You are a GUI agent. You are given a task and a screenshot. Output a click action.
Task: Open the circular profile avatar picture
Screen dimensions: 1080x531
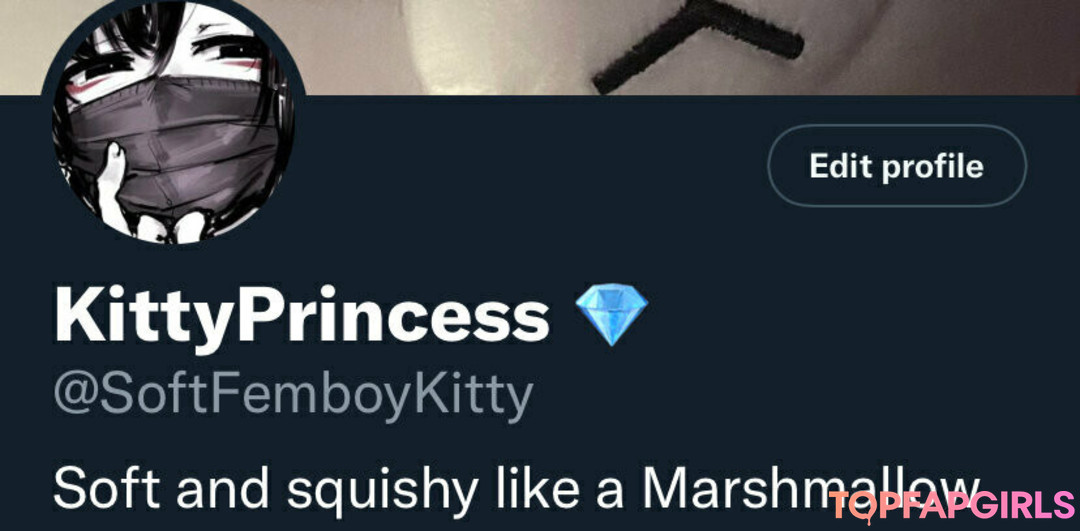point(173,121)
